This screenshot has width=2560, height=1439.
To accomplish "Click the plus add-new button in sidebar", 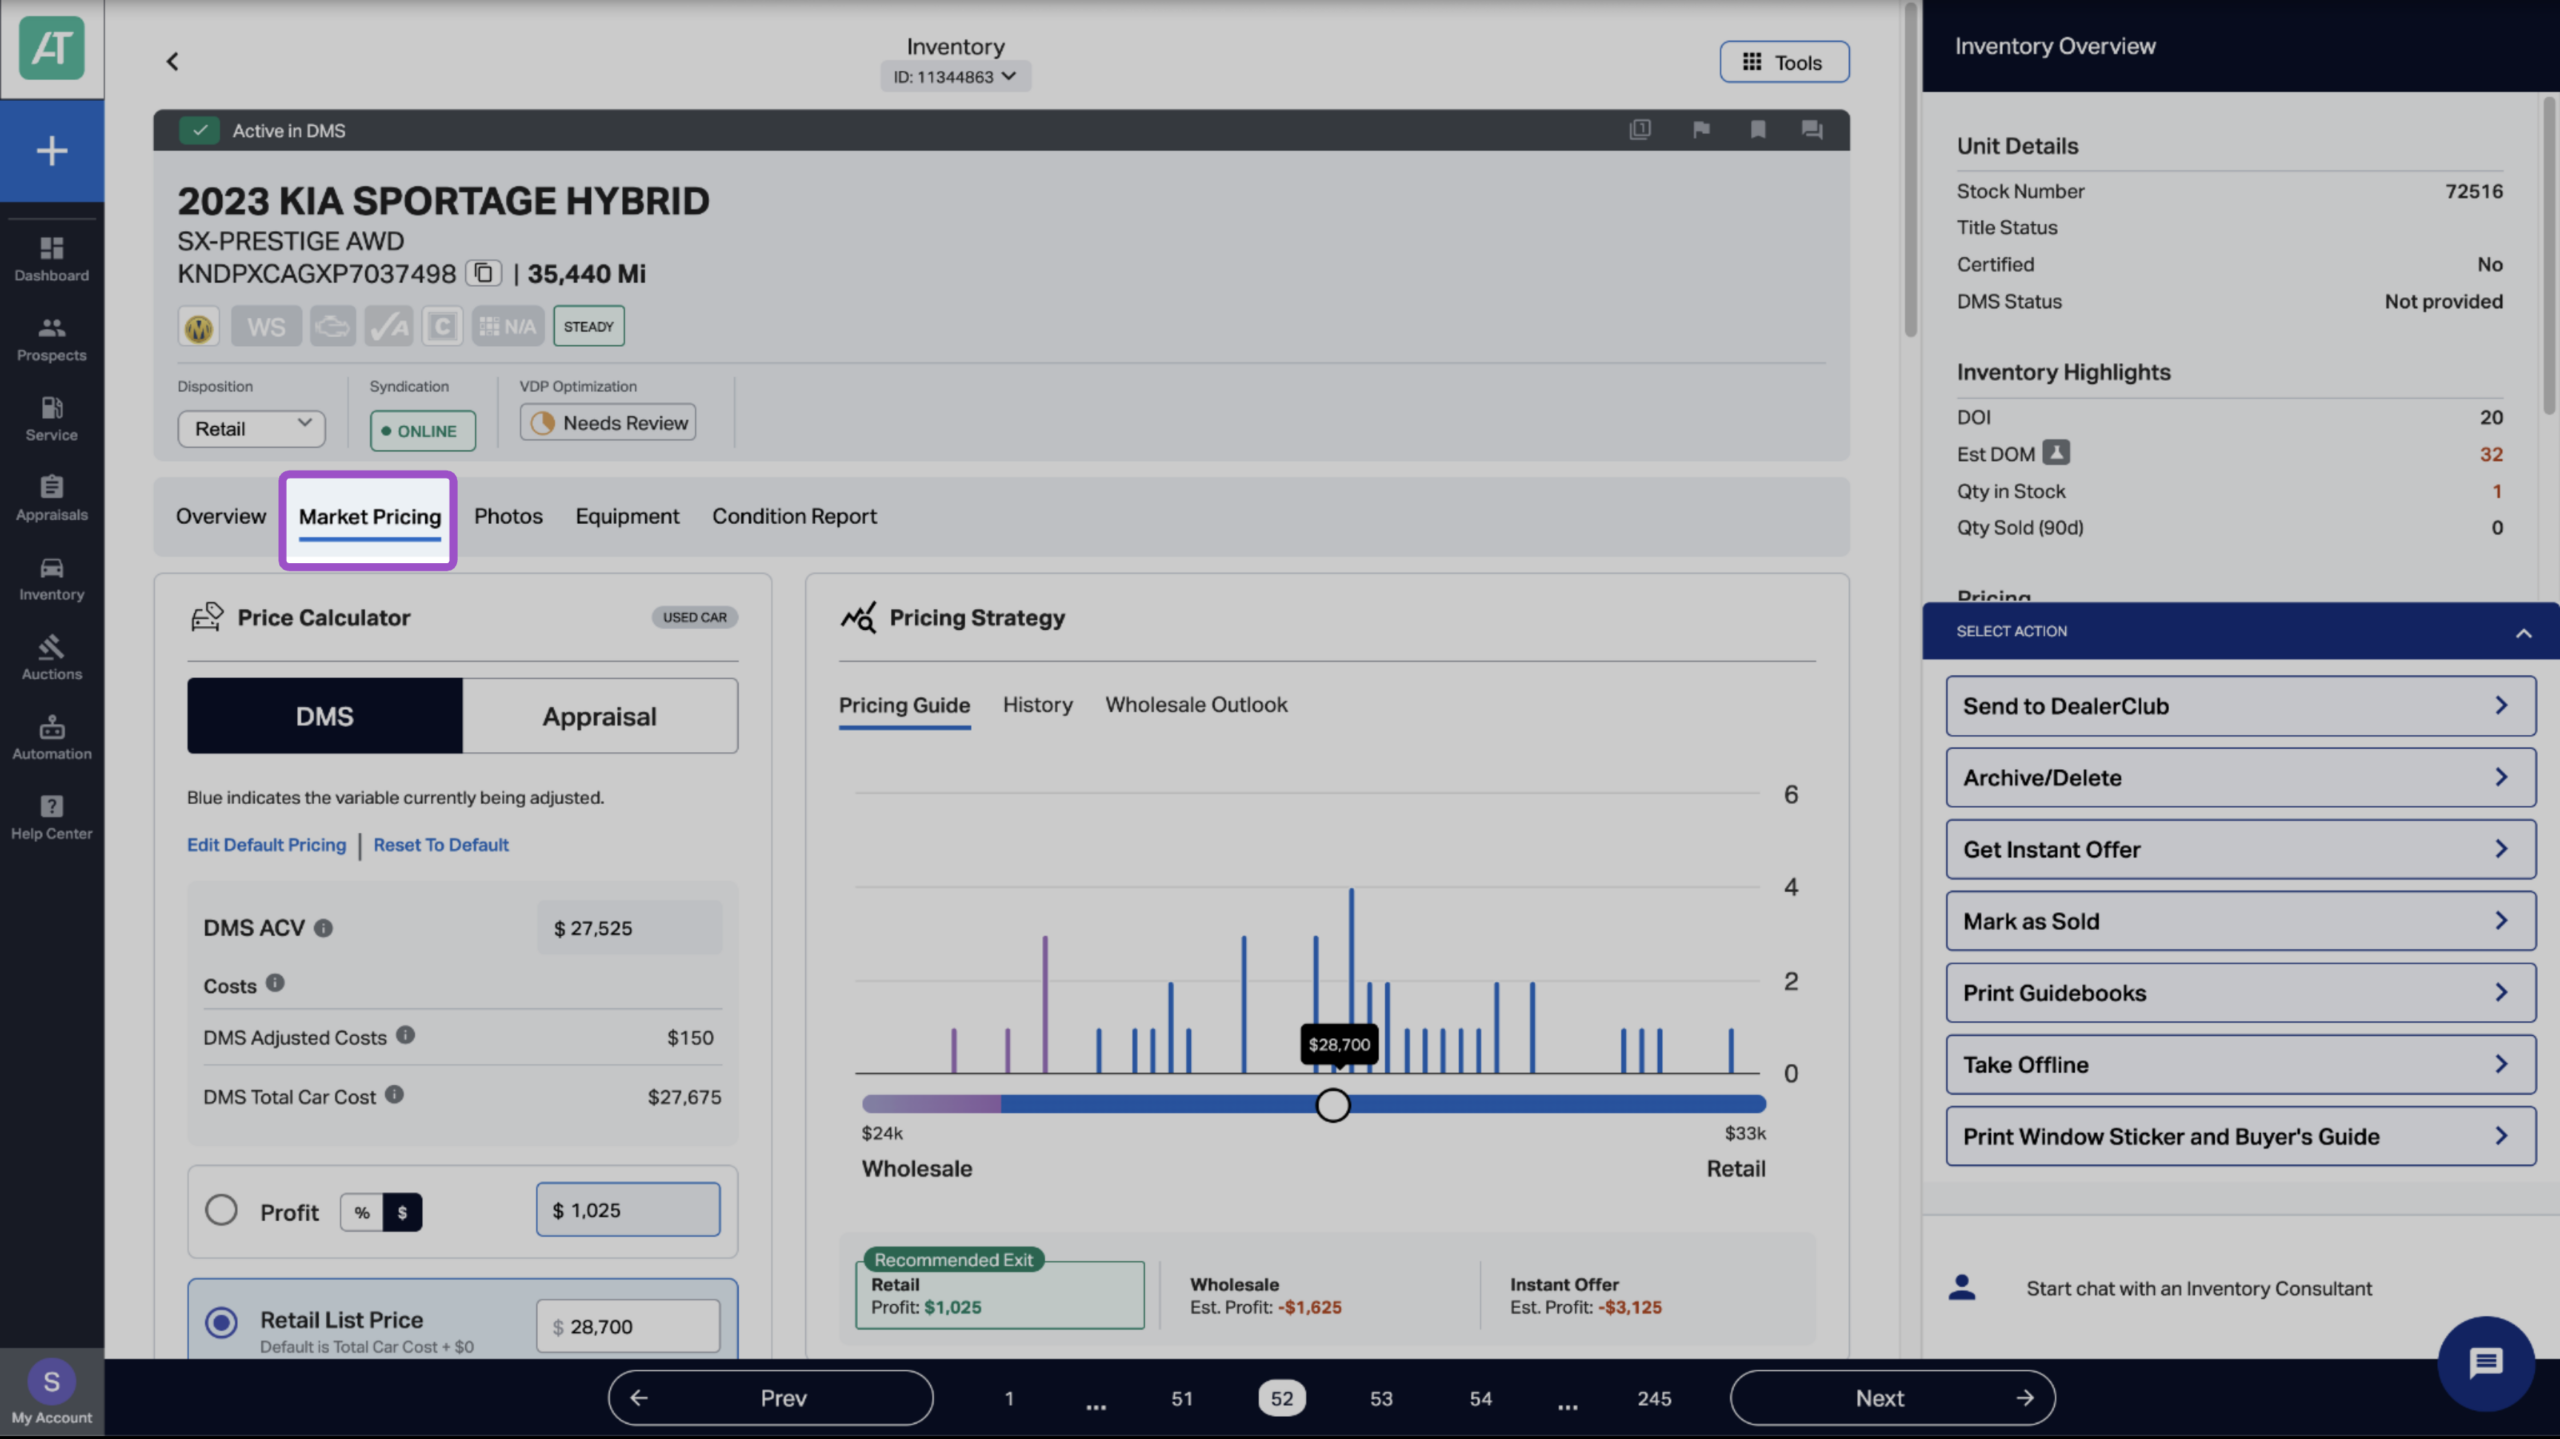I will [51, 151].
